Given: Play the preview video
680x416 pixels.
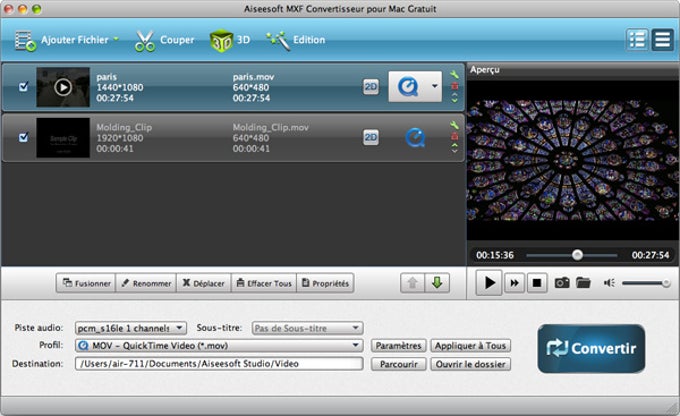Looking at the screenshot, I should [x=489, y=283].
